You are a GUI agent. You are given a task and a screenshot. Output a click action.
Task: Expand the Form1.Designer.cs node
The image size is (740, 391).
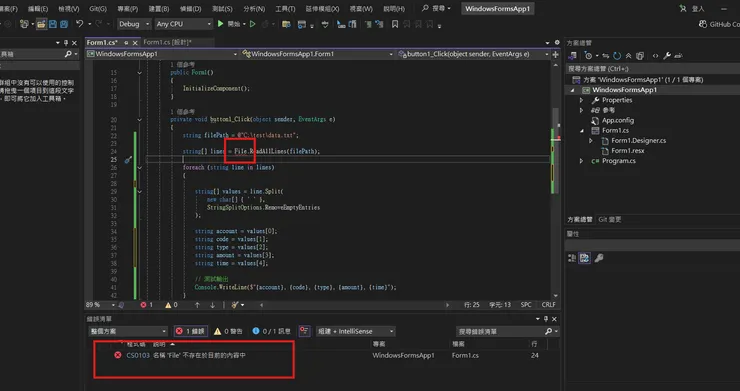coord(590,141)
